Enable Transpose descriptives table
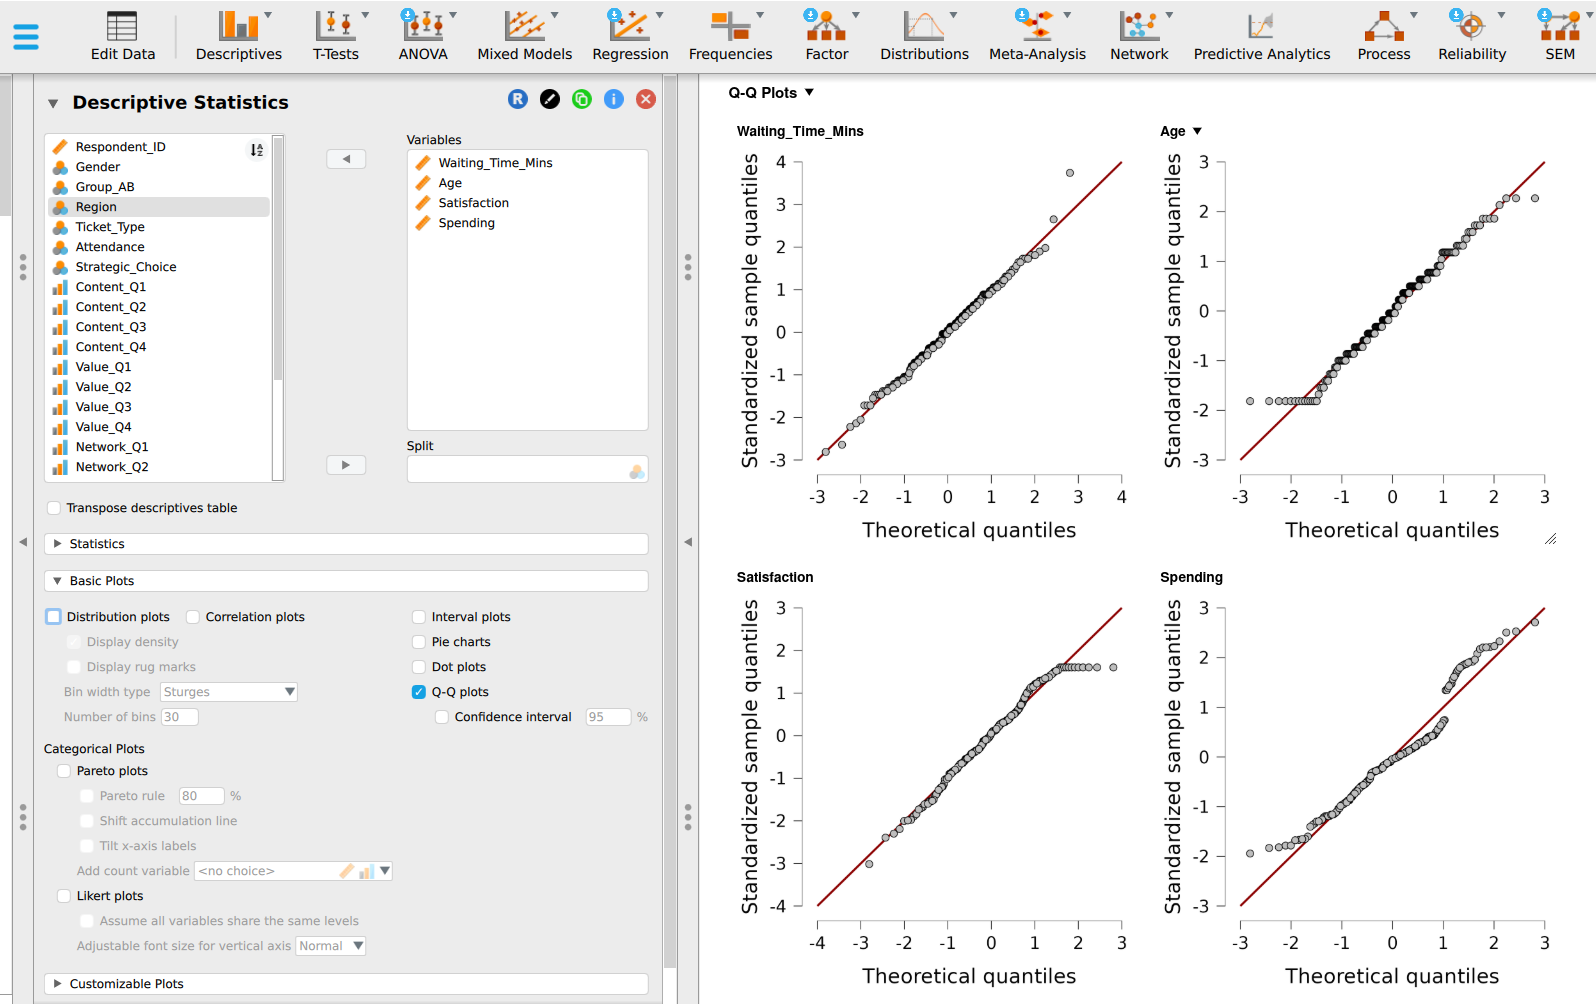The image size is (1596, 1004). coord(54,508)
